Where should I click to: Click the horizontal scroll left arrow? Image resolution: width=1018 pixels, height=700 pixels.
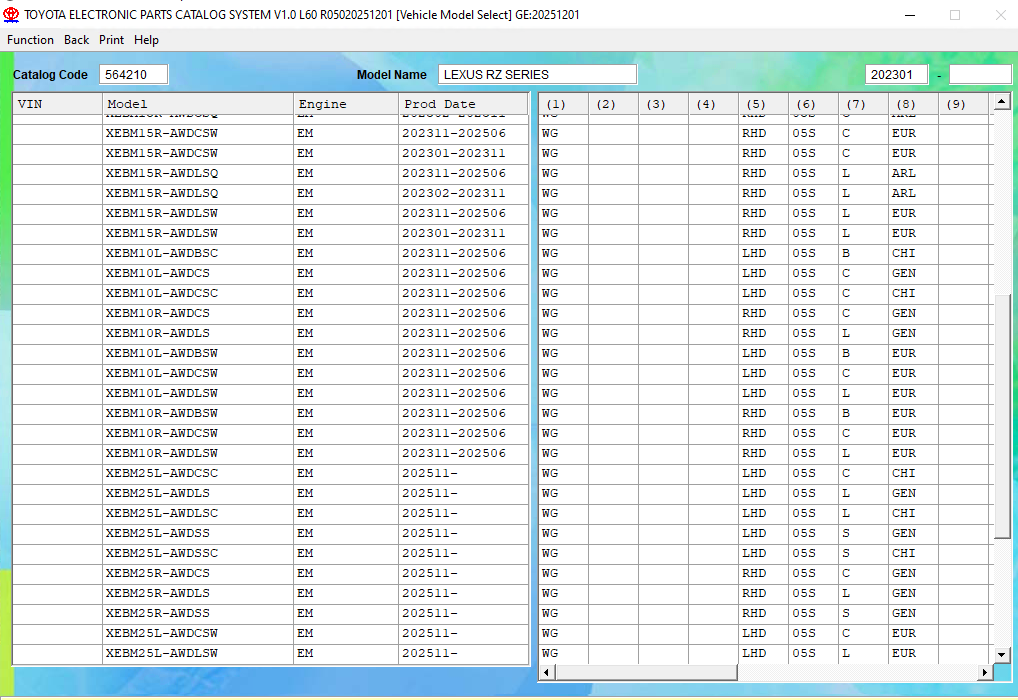click(547, 673)
